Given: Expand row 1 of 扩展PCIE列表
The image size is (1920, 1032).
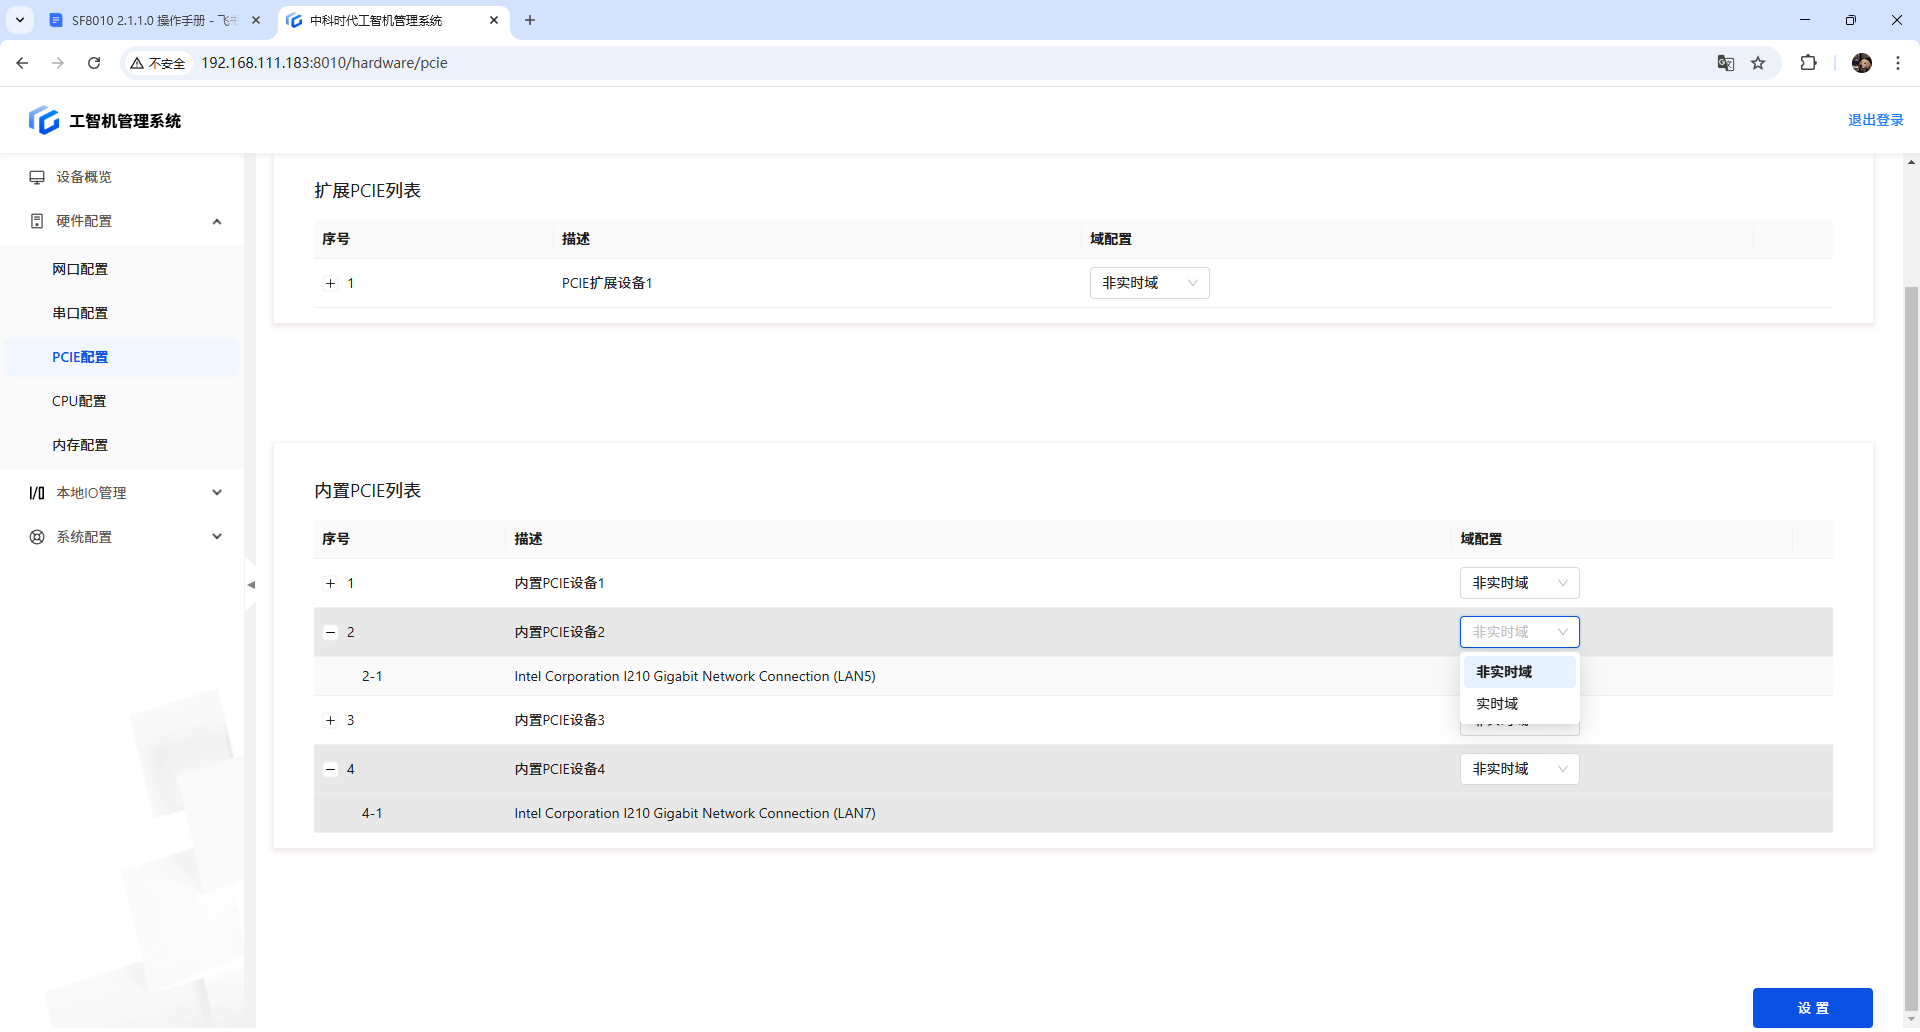Looking at the screenshot, I should (x=330, y=284).
